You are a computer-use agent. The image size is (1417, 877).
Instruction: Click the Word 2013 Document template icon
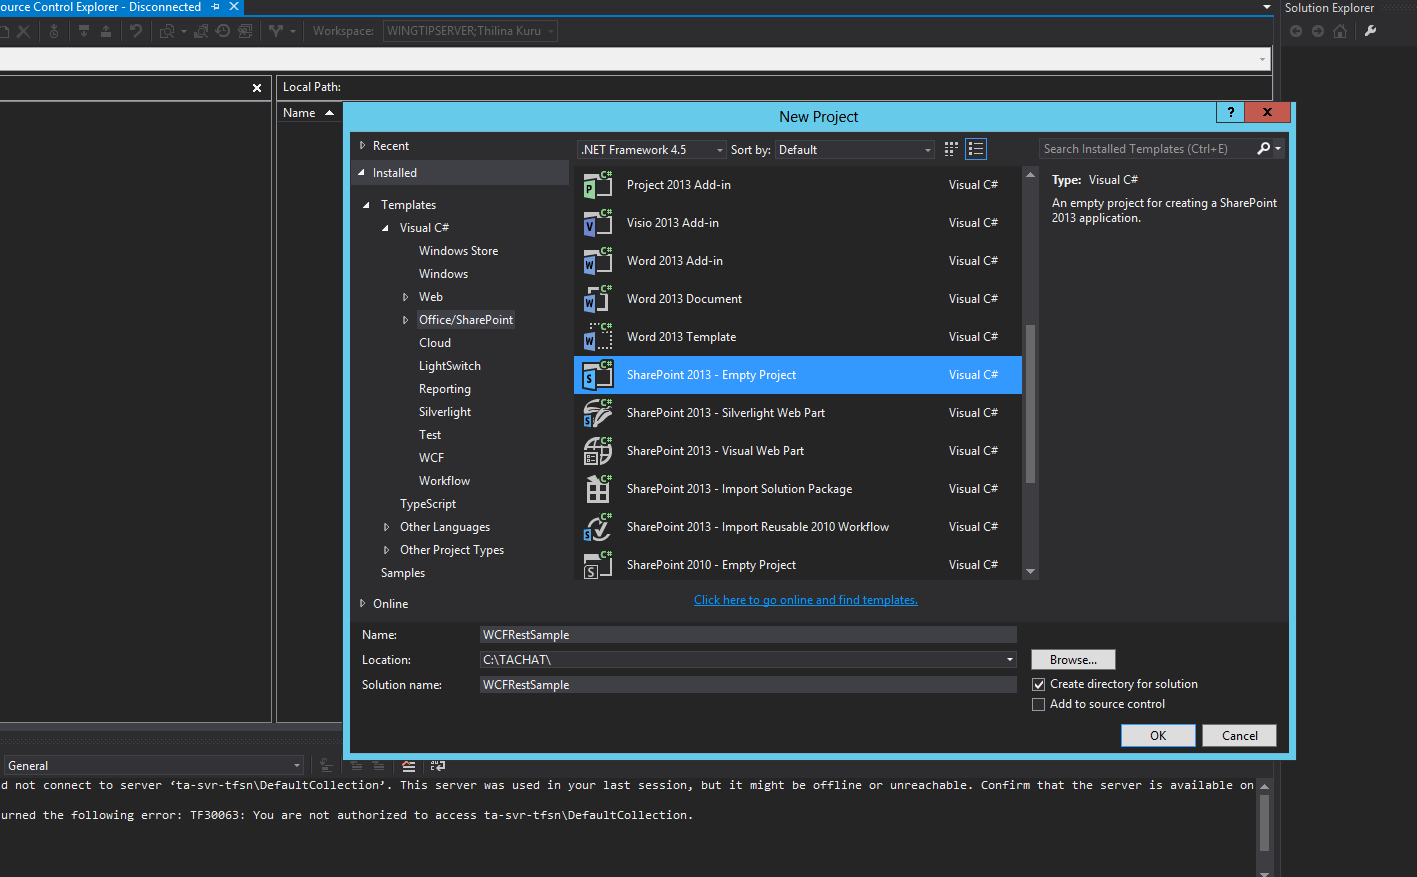tap(598, 298)
